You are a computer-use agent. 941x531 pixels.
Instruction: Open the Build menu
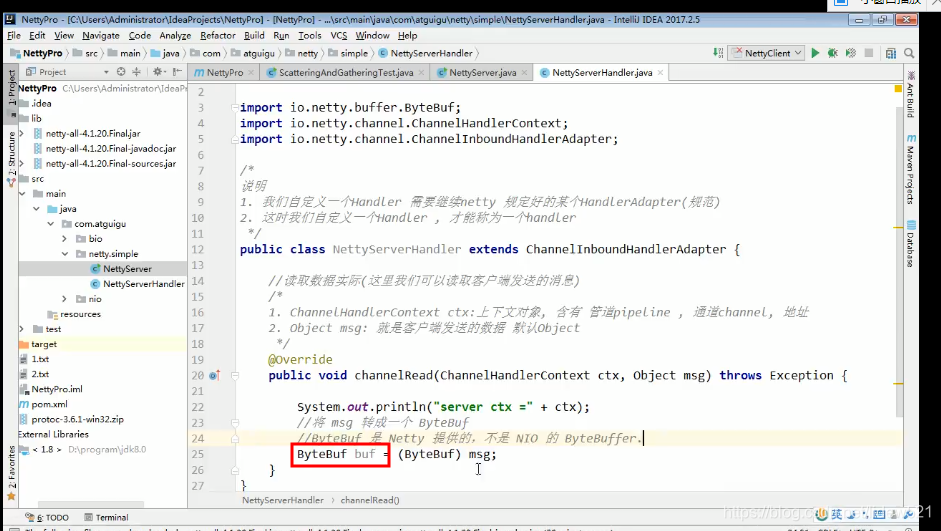(x=254, y=35)
